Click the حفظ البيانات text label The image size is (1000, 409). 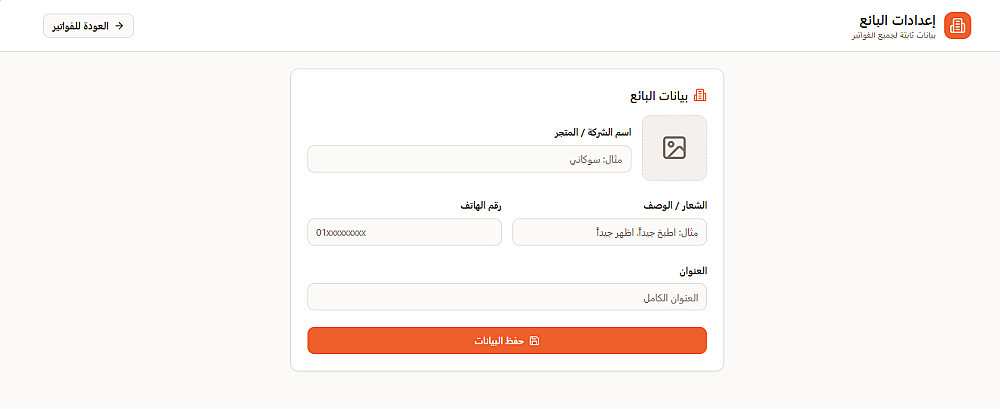tap(499, 341)
